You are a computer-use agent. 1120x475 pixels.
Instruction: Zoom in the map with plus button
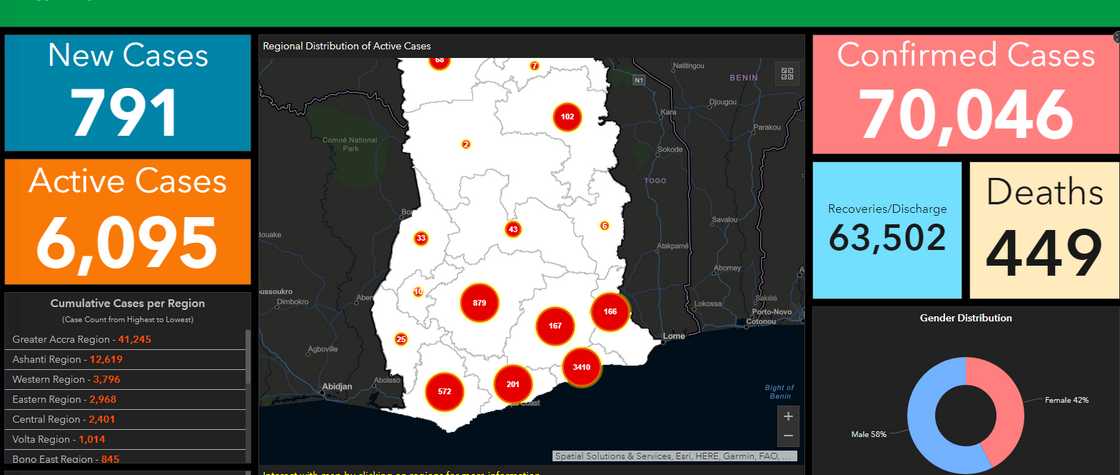point(788,416)
